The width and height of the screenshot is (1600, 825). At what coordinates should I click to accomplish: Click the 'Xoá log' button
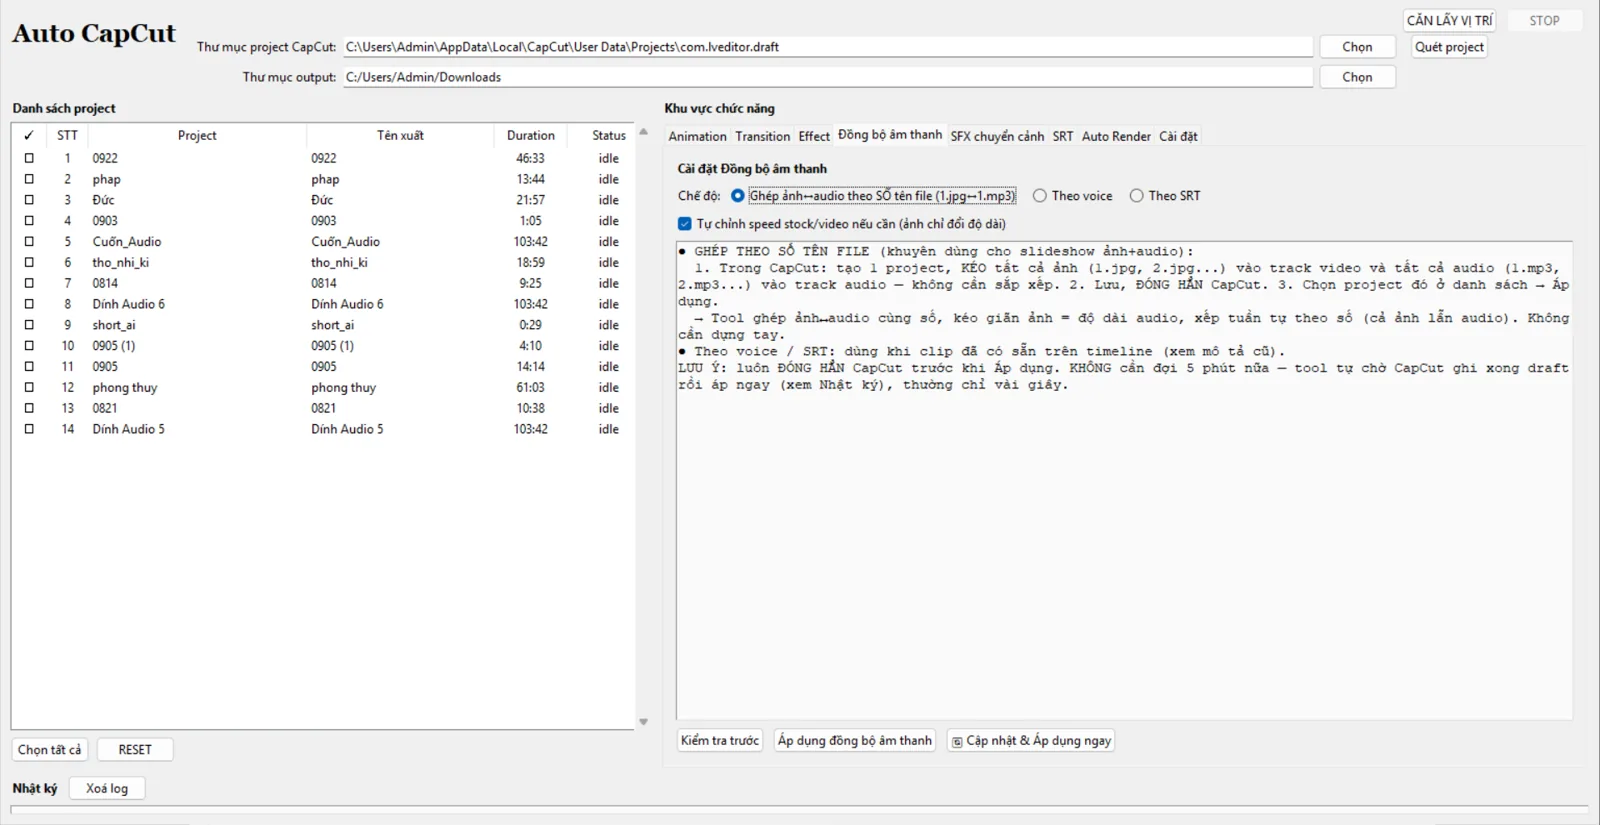coord(107,789)
